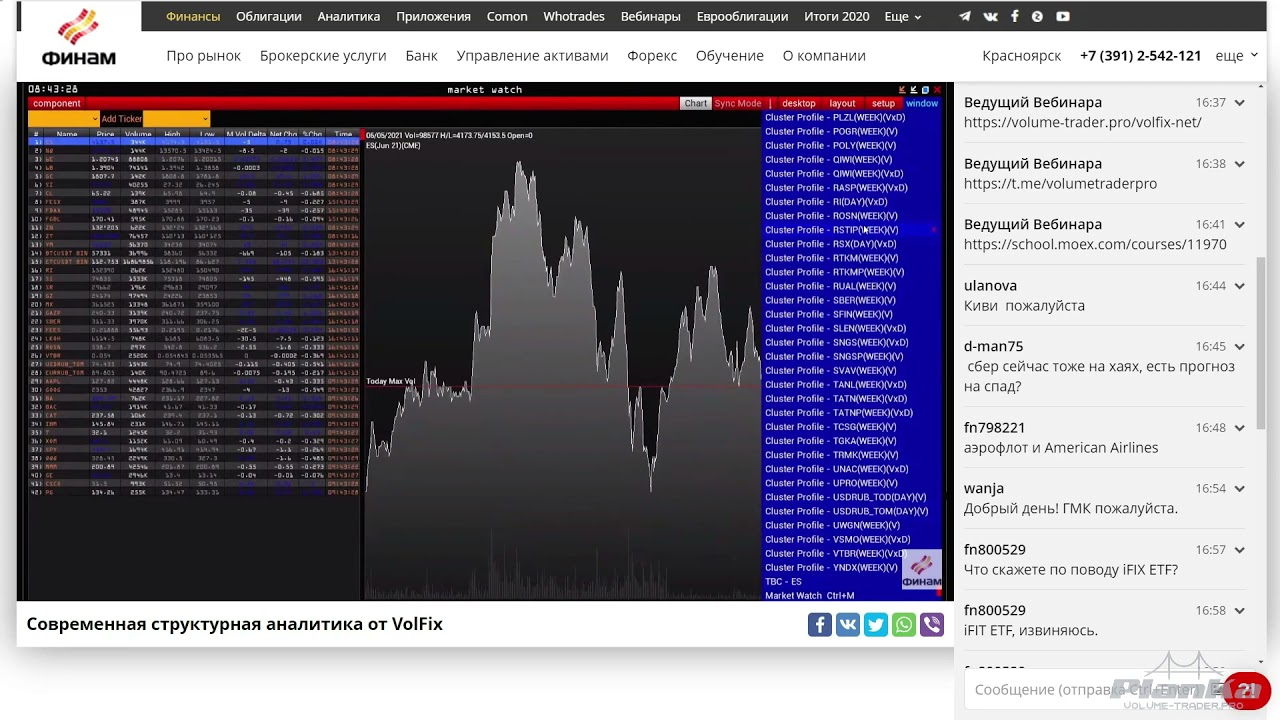Open the setup menu in market watch

pyautogui.click(x=883, y=103)
